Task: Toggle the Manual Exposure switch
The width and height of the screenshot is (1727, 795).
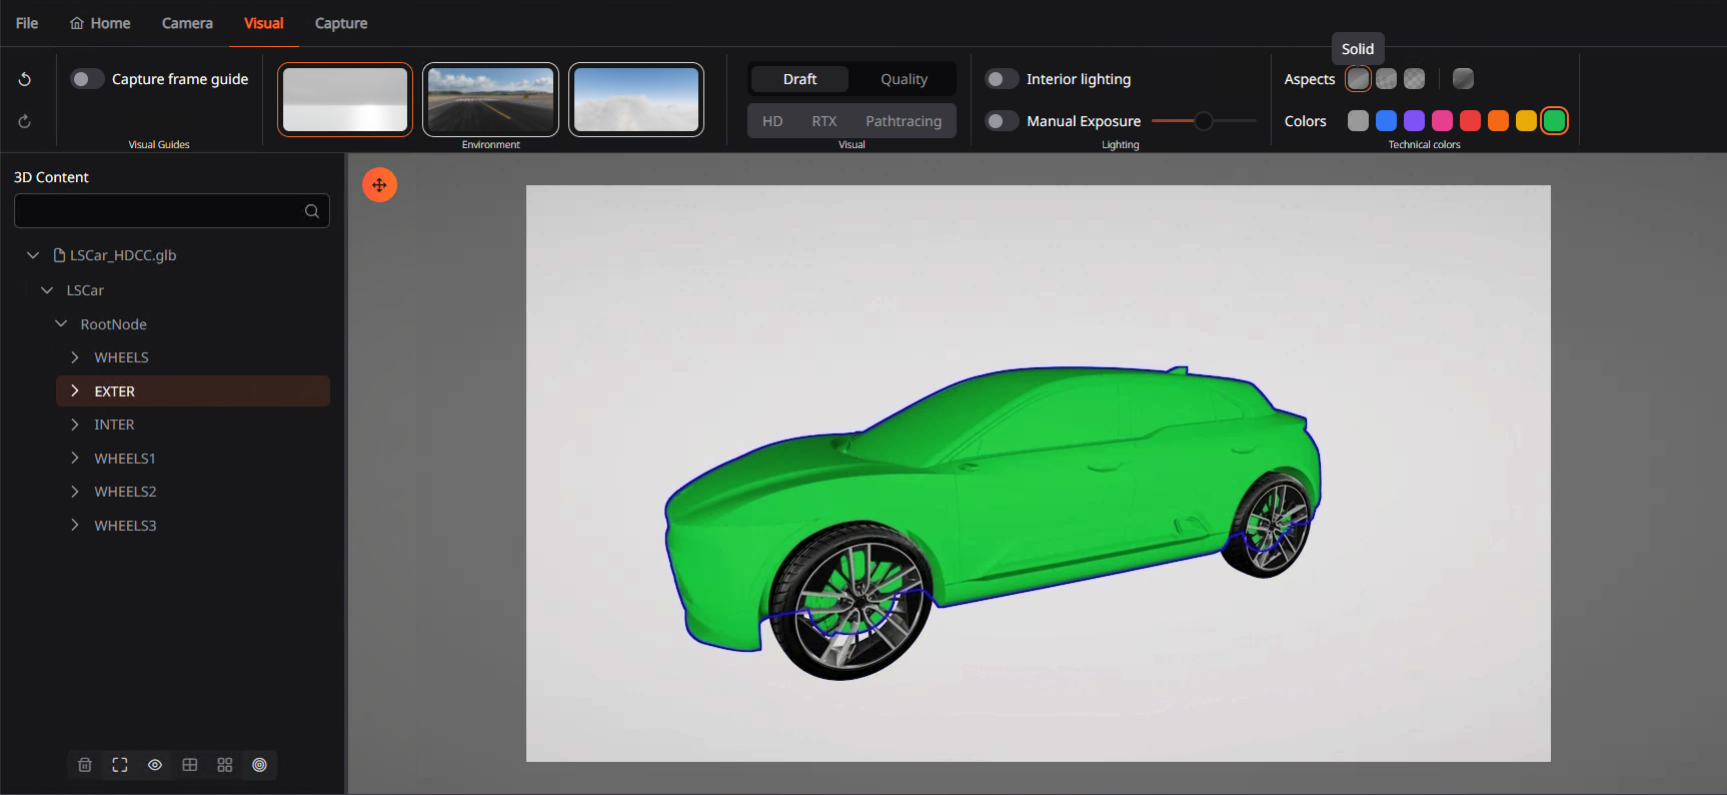Action: (x=1001, y=121)
